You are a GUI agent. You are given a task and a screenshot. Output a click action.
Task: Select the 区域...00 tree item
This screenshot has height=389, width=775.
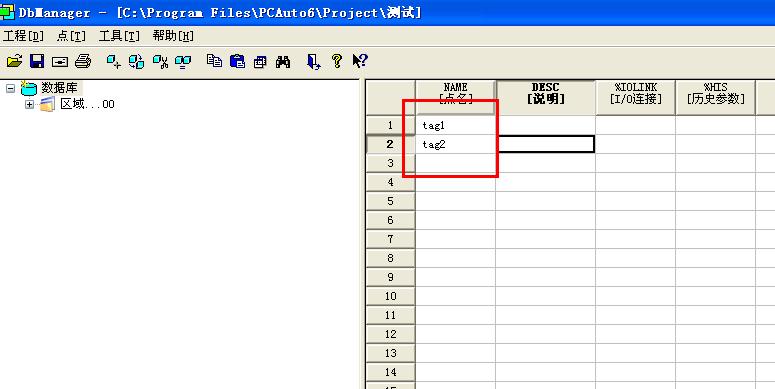(87, 104)
